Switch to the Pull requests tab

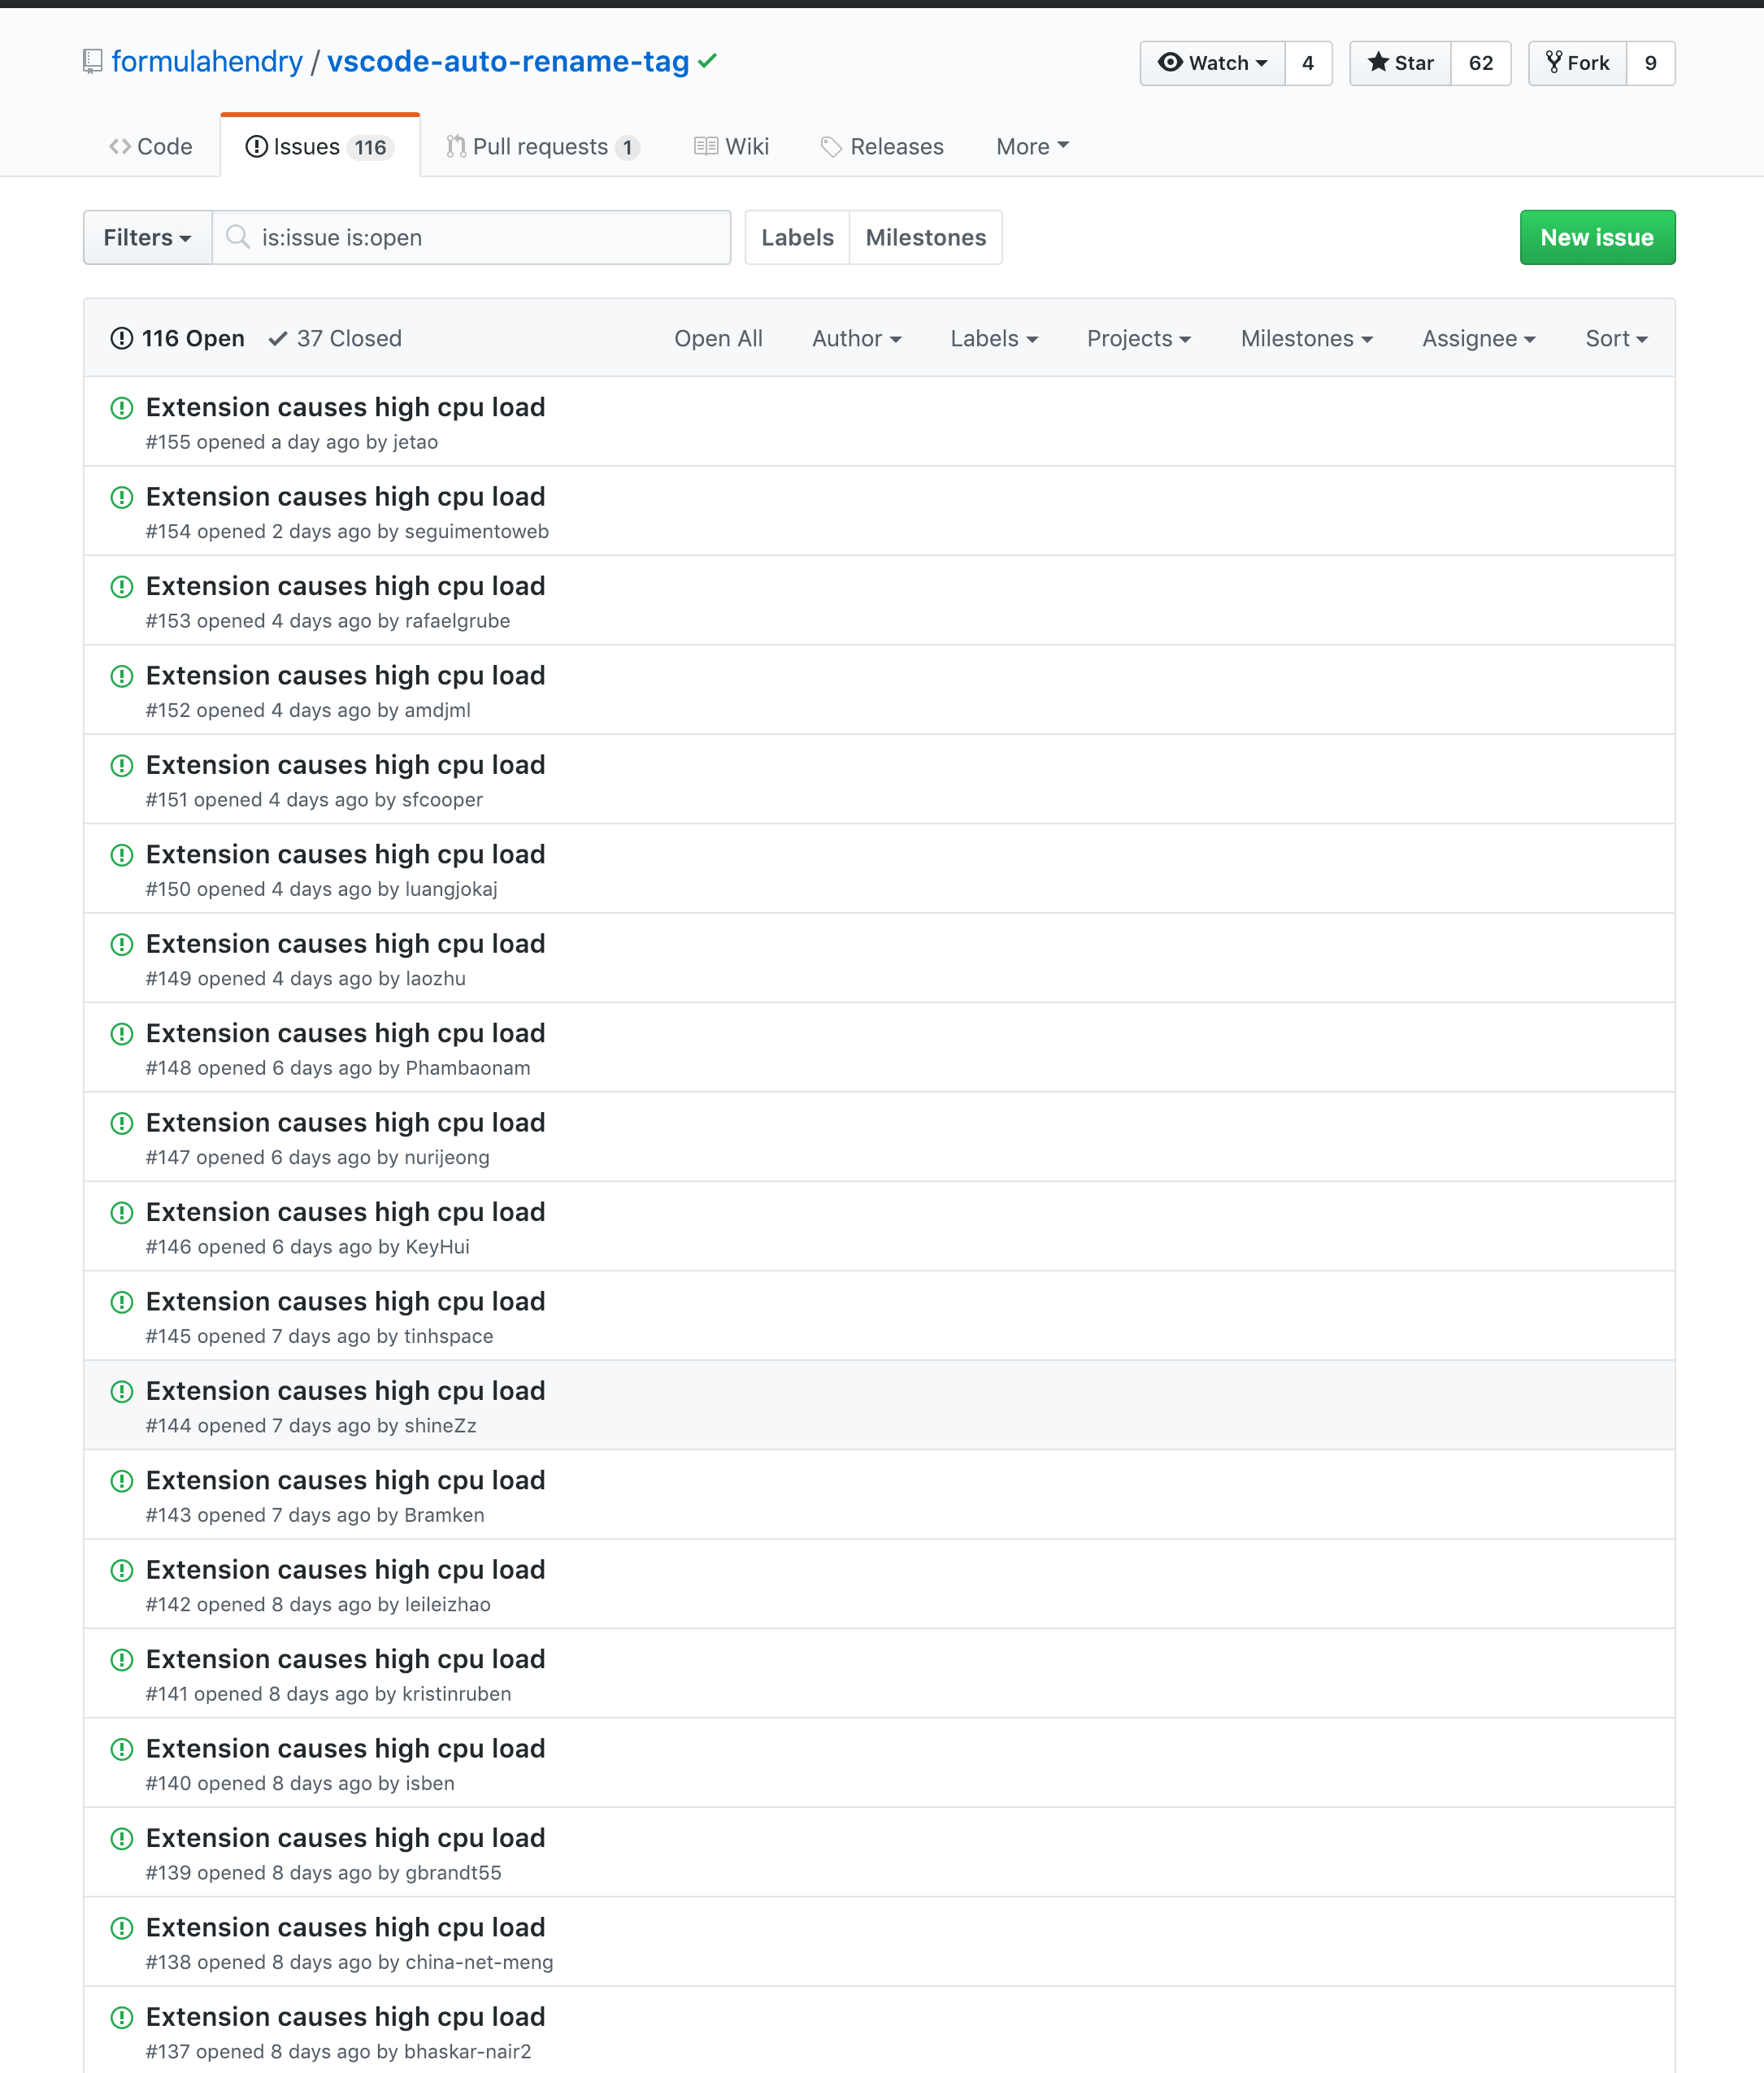tap(542, 146)
